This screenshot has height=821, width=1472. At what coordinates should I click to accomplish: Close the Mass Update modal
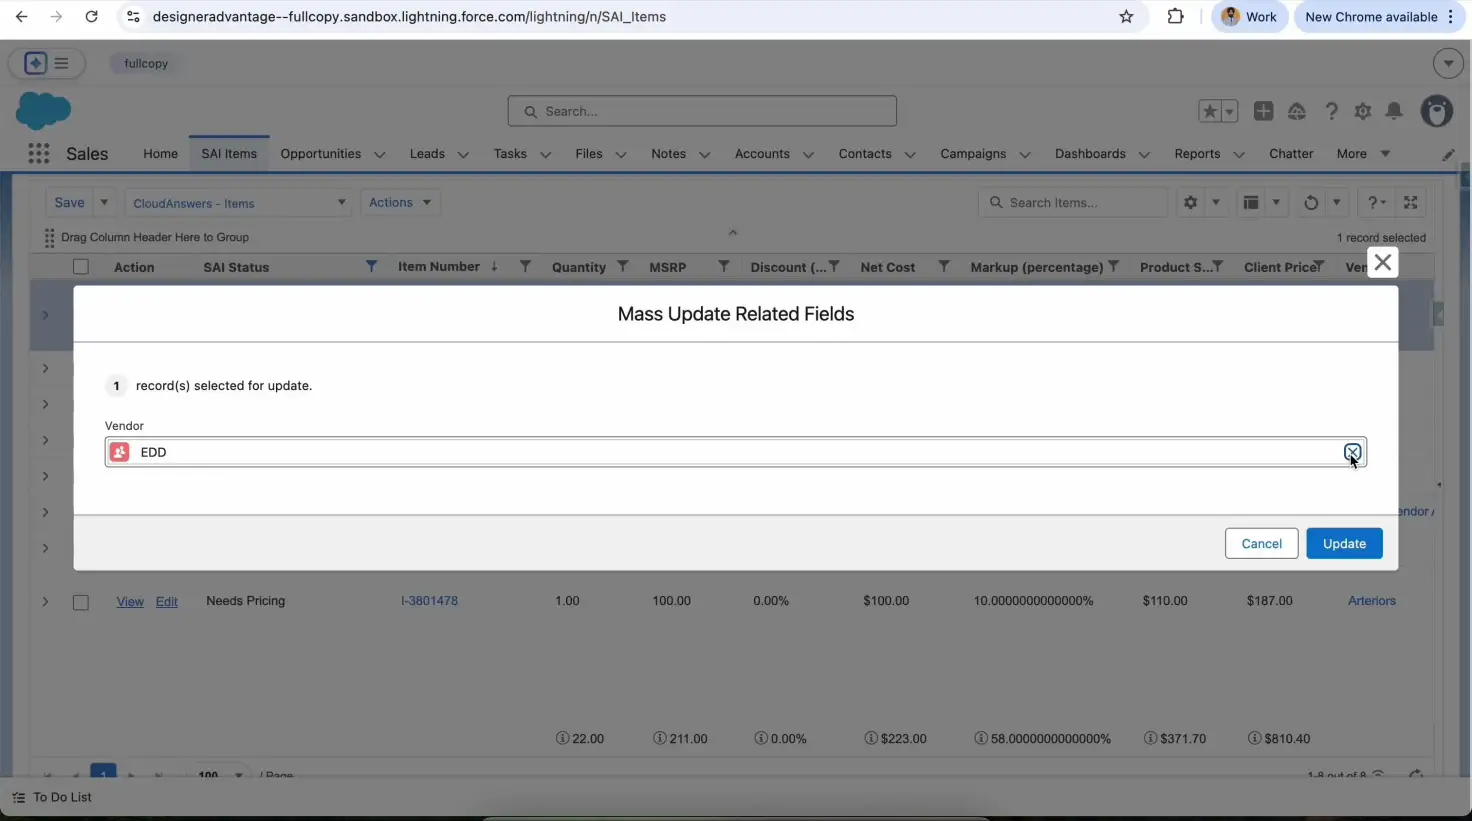1382,263
